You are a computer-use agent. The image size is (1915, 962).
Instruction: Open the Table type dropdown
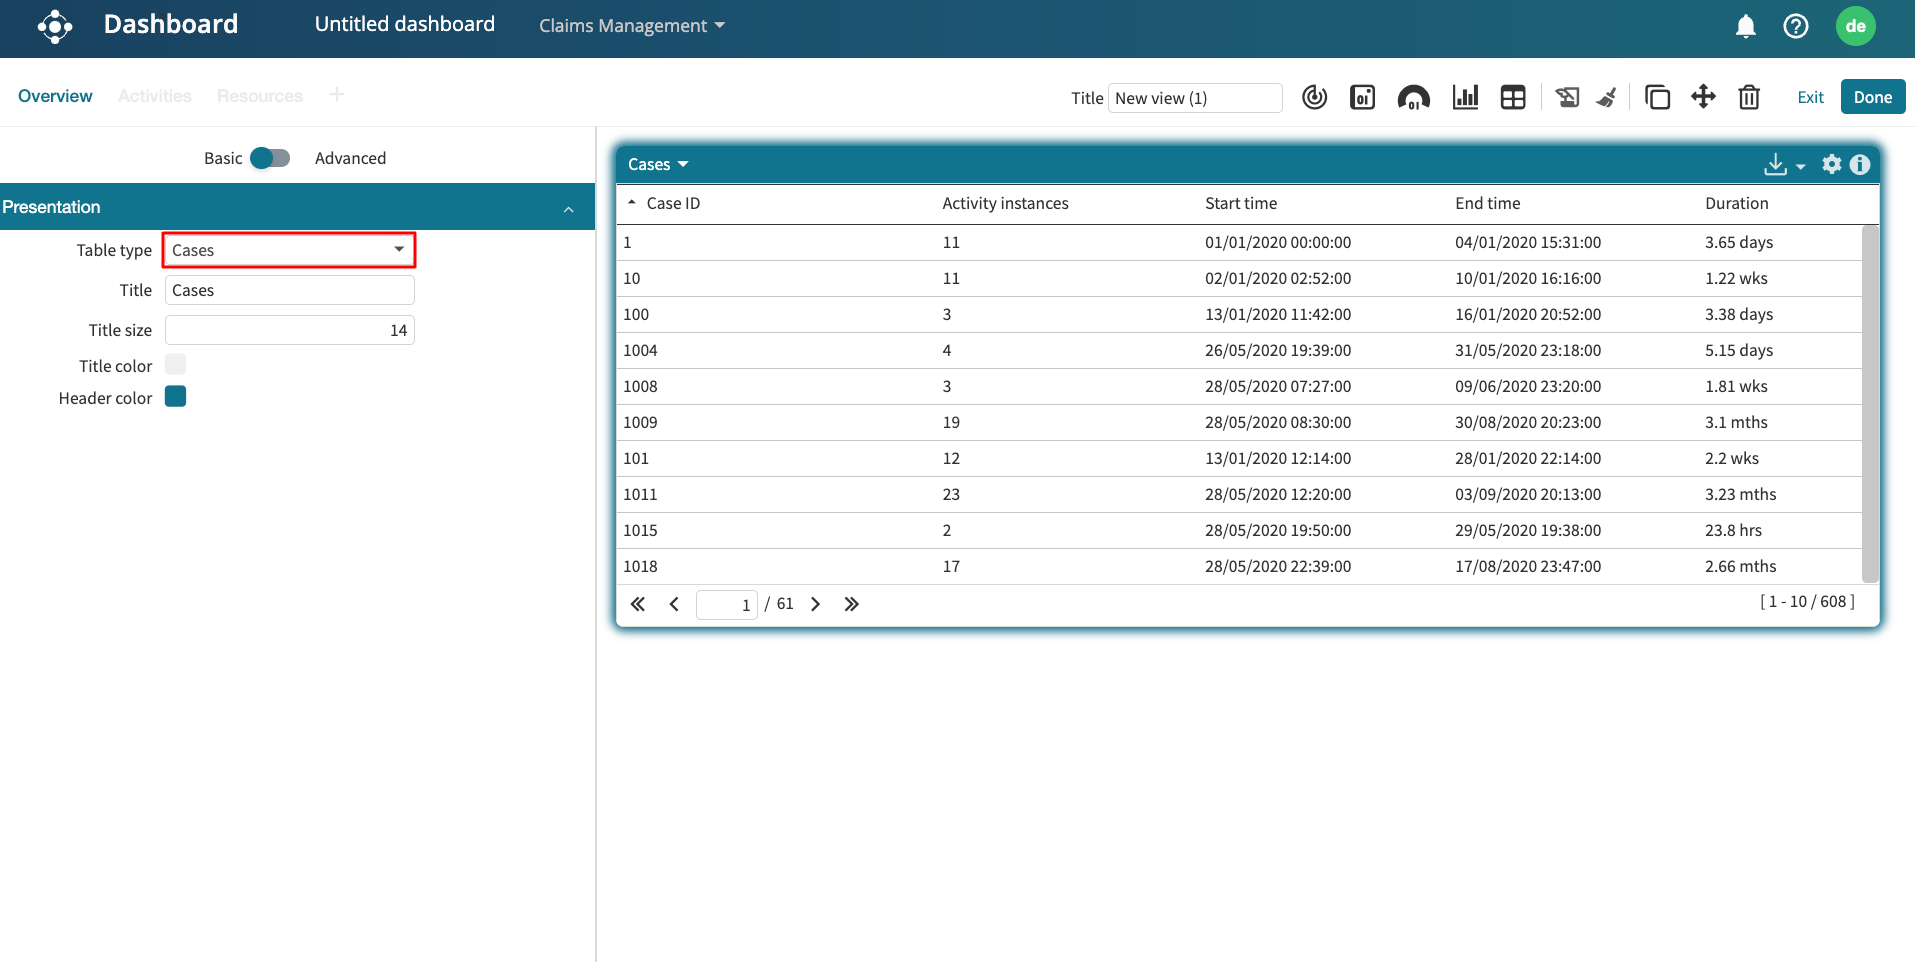point(289,250)
